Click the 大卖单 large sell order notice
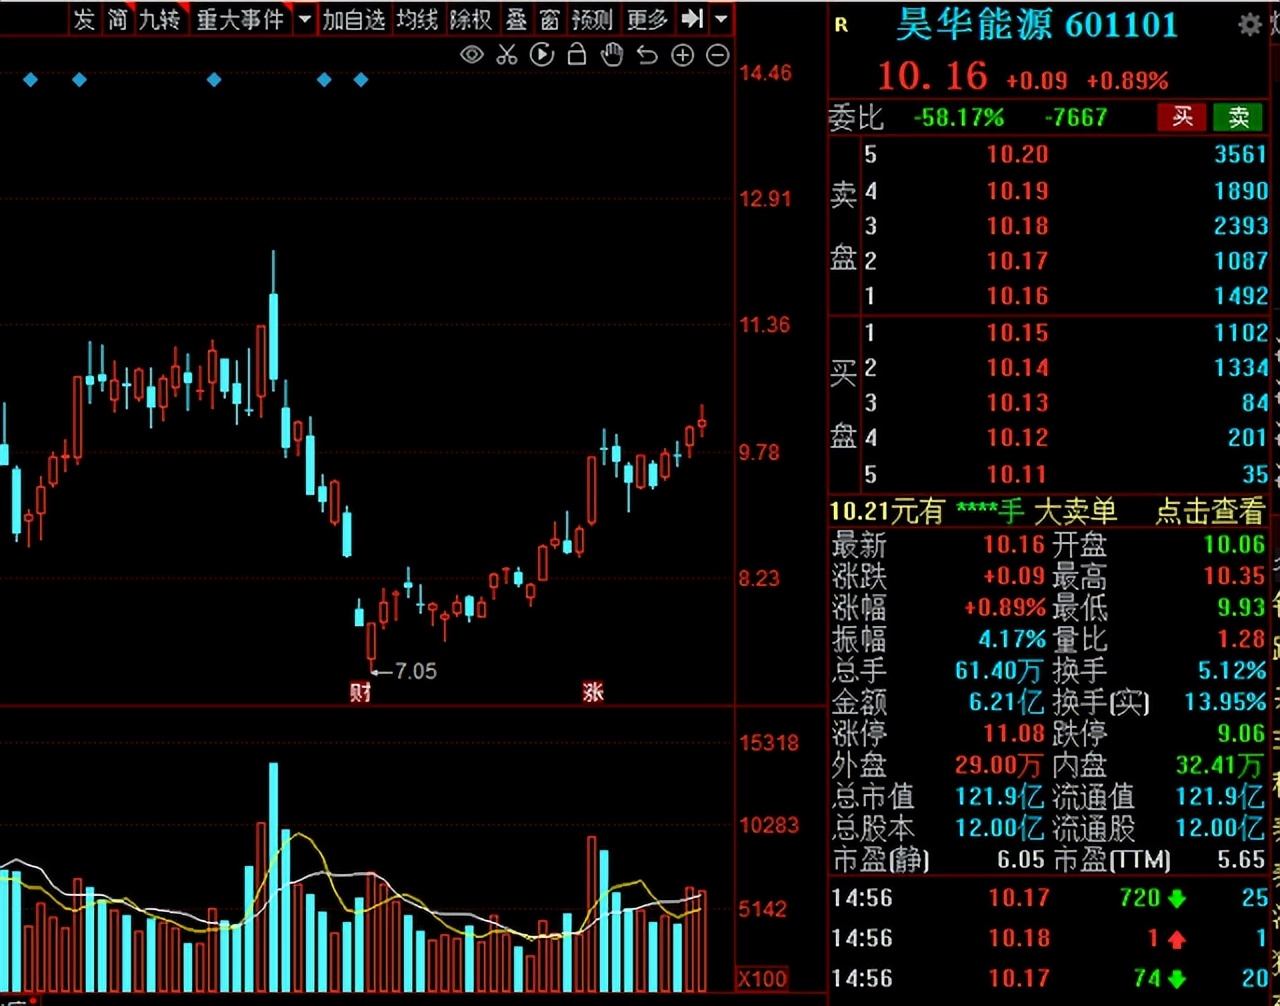This screenshot has height=1006, width=1280. point(1075,512)
